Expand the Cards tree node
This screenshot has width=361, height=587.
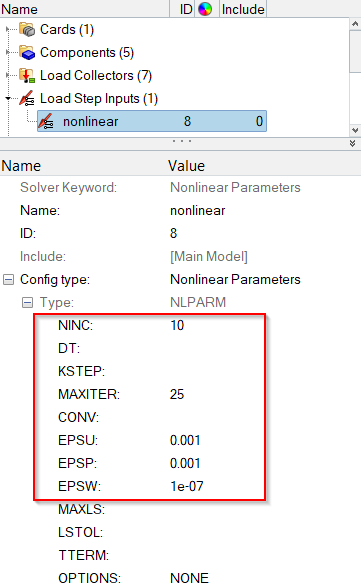[8, 29]
